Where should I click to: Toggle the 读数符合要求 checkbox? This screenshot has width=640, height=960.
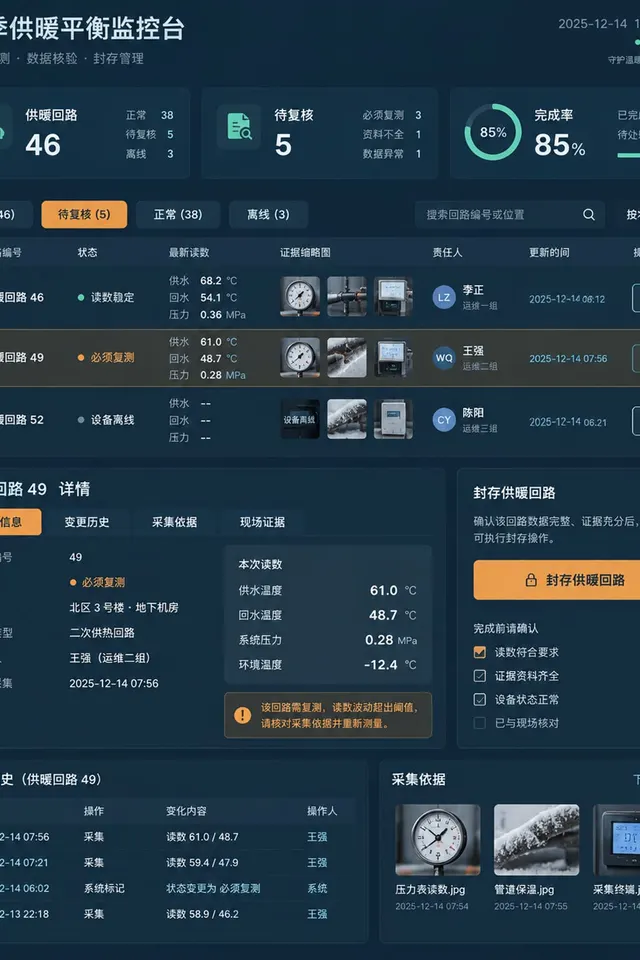pyautogui.click(x=480, y=652)
